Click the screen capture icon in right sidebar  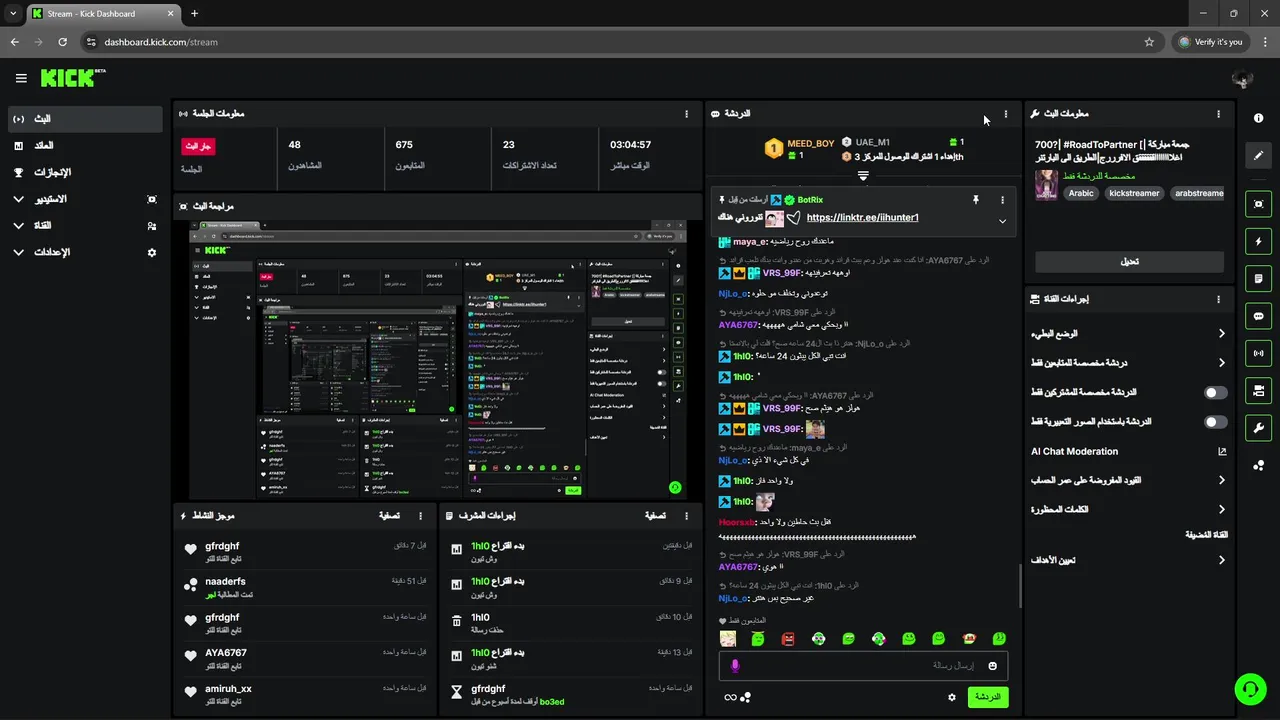coord(1258,204)
